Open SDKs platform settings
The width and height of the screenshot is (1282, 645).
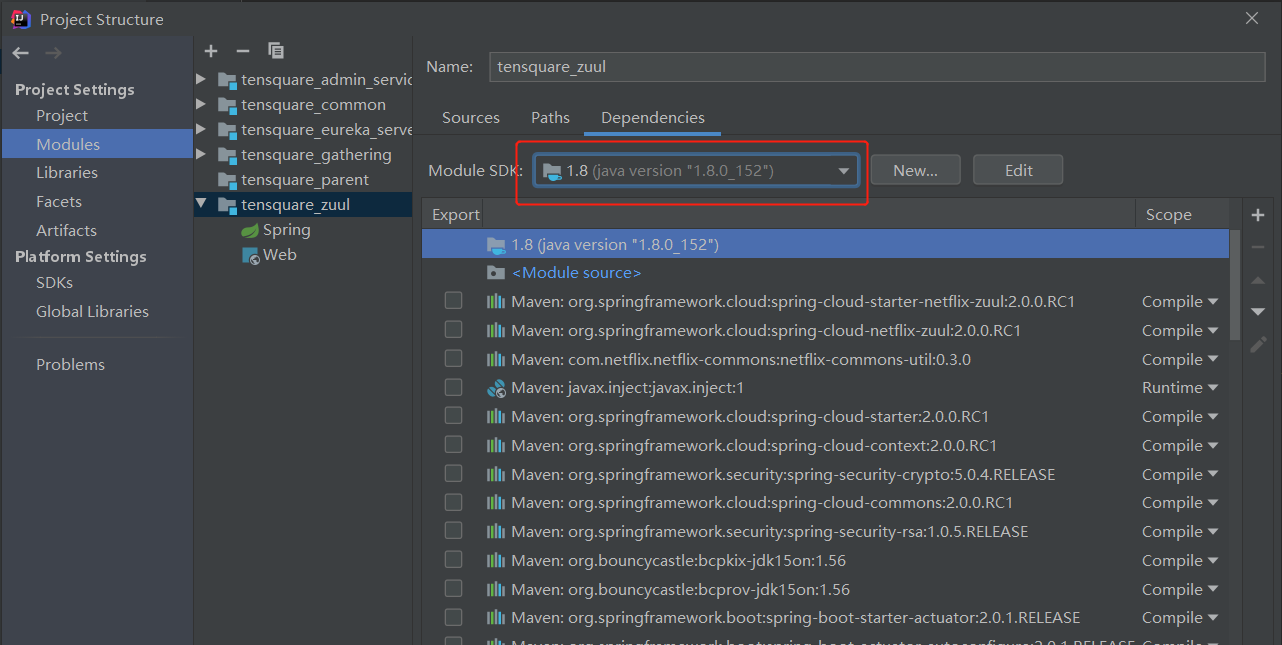point(54,283)
